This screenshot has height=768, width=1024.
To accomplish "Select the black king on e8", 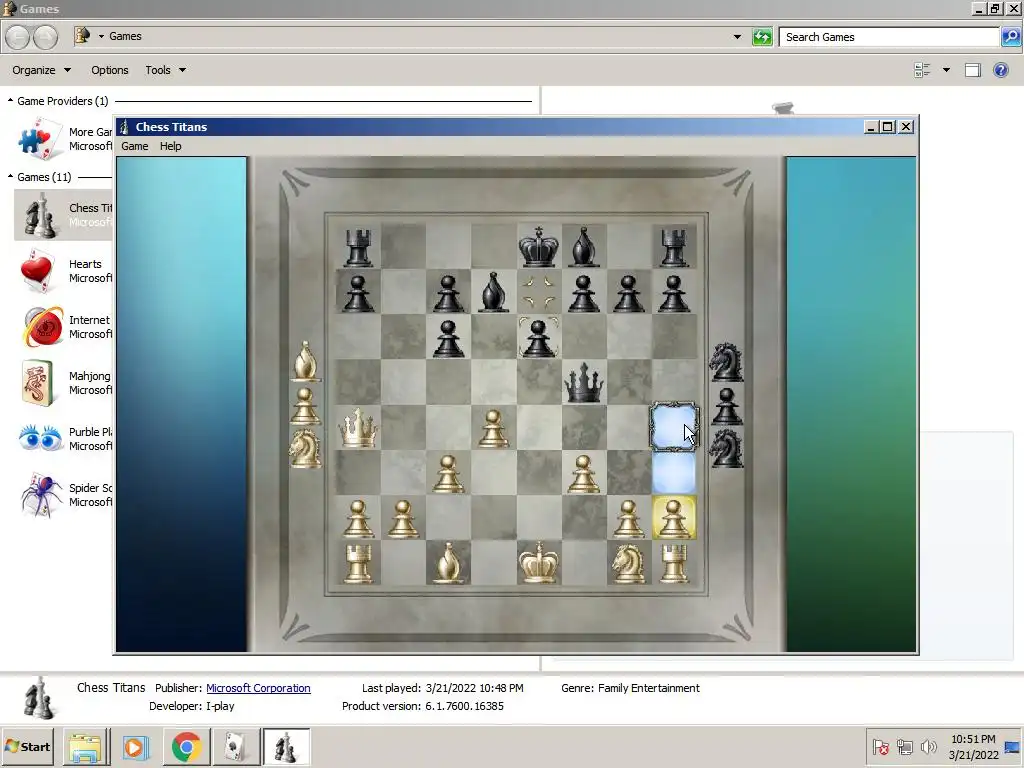I will (538, 247).
